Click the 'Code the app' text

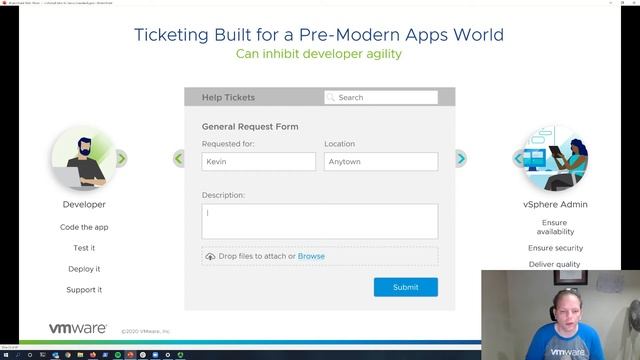(x=84, y=227)
